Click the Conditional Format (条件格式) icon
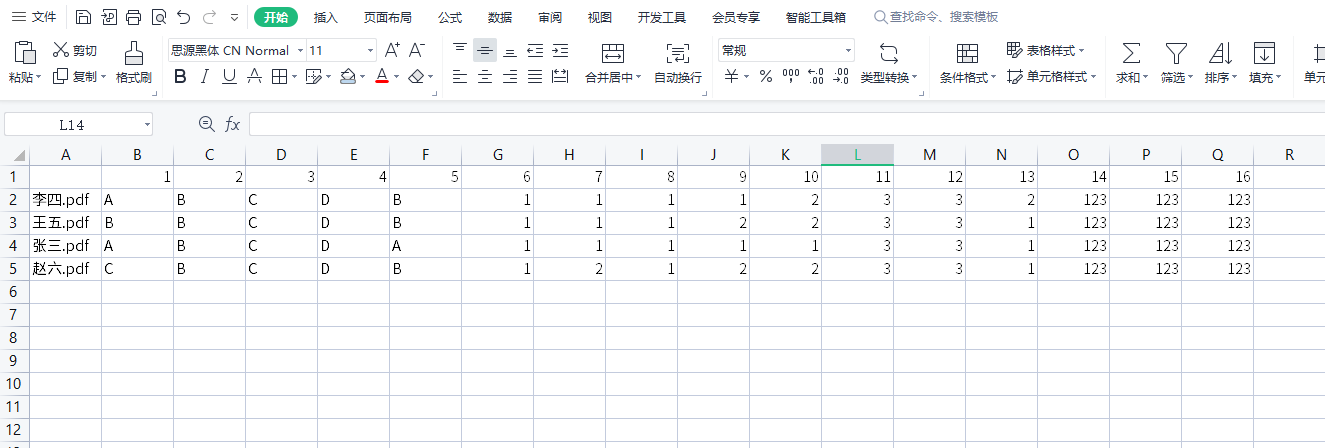The image size is (1325, 448). (967, 53)
